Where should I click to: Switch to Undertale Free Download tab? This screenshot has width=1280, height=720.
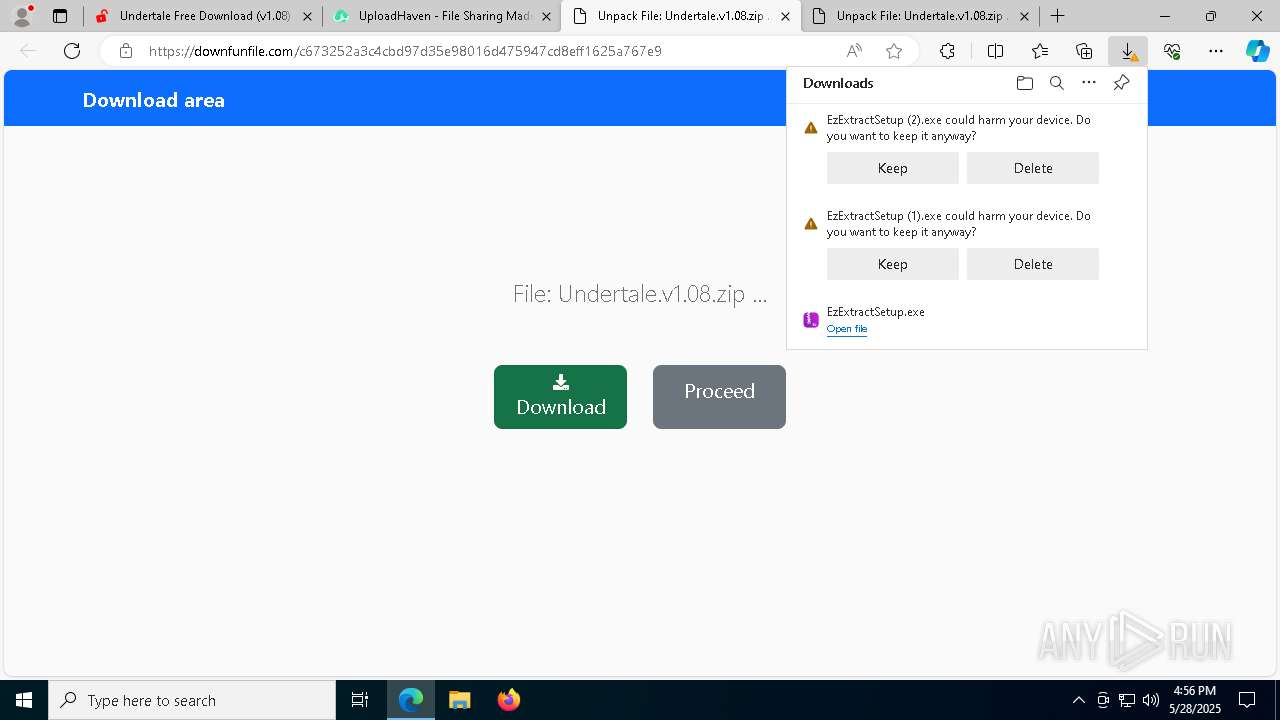tap(204, 16)
